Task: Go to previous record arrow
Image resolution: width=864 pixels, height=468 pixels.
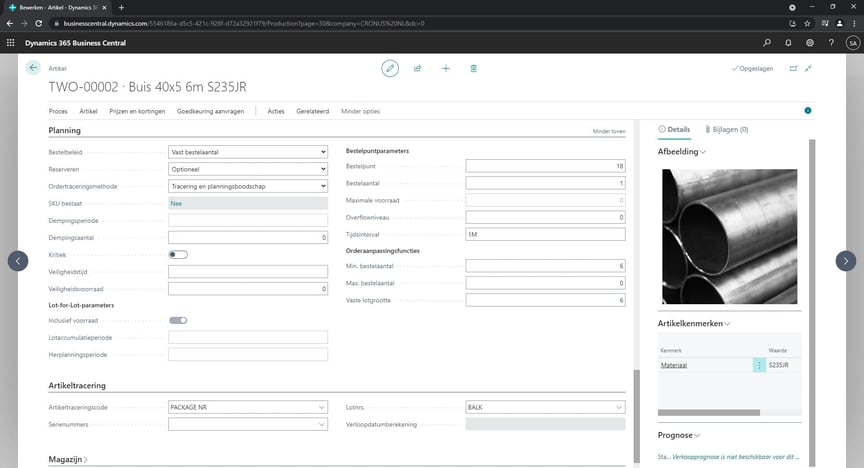Action: tap(18, 261)
